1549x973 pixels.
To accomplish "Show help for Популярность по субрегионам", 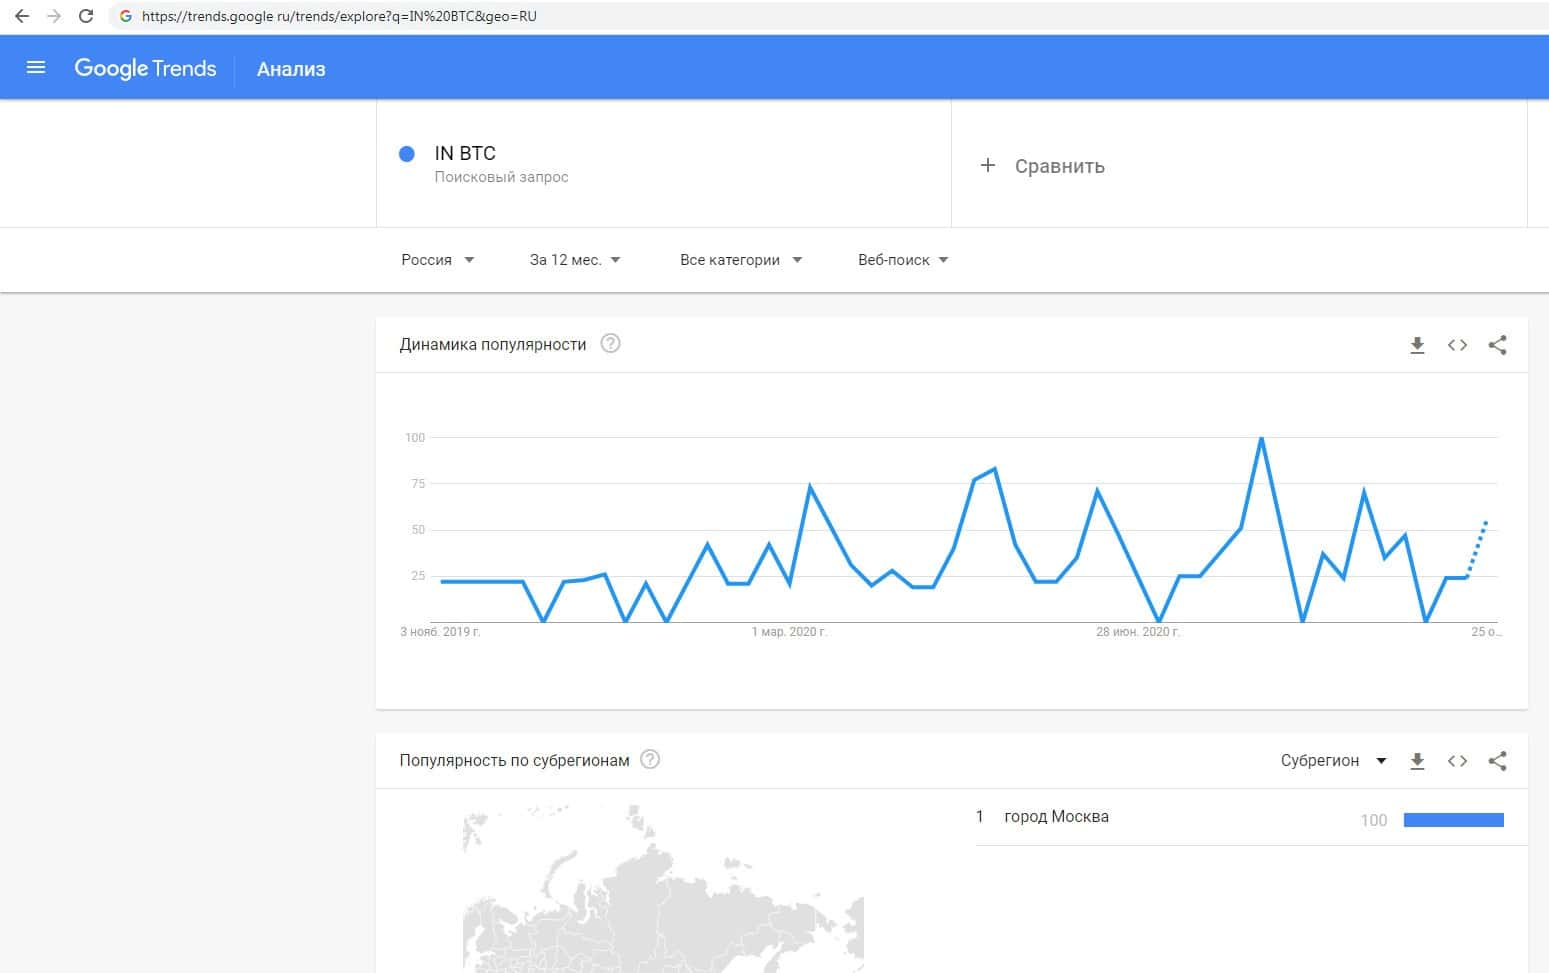I will (x=650, y=760).
